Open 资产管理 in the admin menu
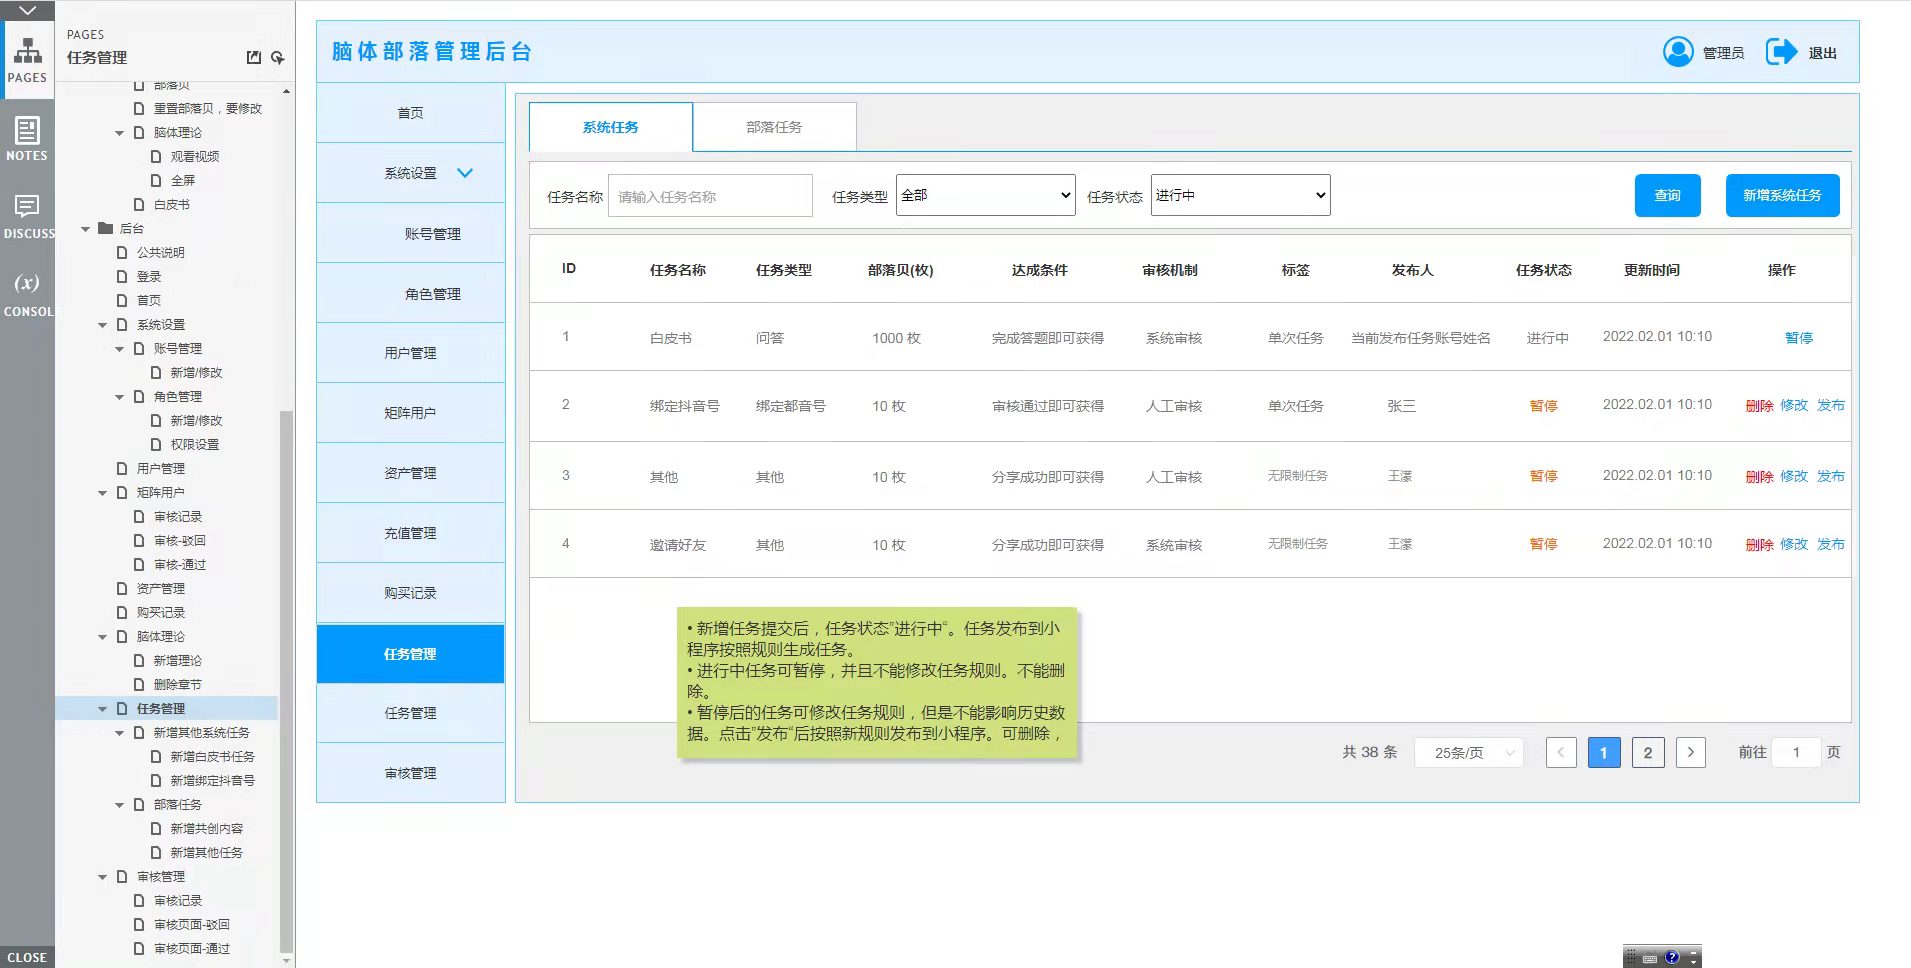 coord(410,473)
